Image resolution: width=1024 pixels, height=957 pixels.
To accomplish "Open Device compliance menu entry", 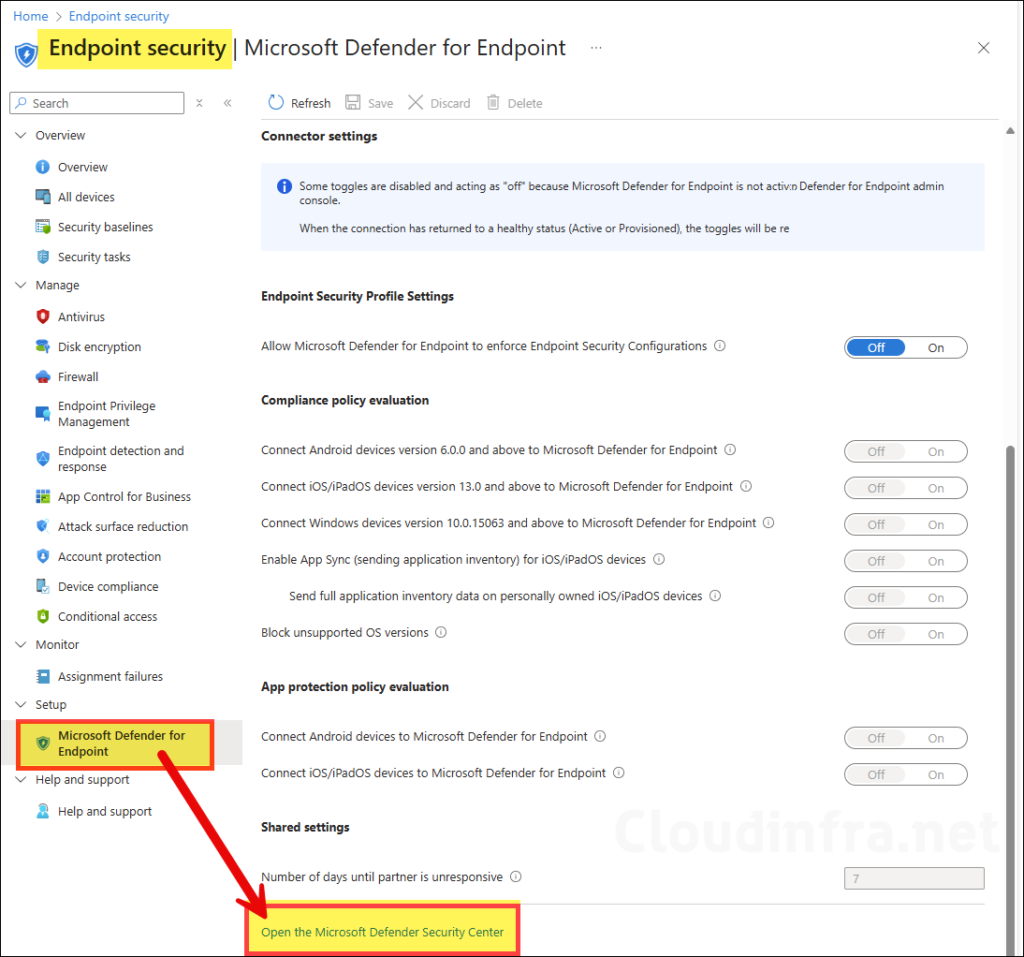I will [108, 587].
